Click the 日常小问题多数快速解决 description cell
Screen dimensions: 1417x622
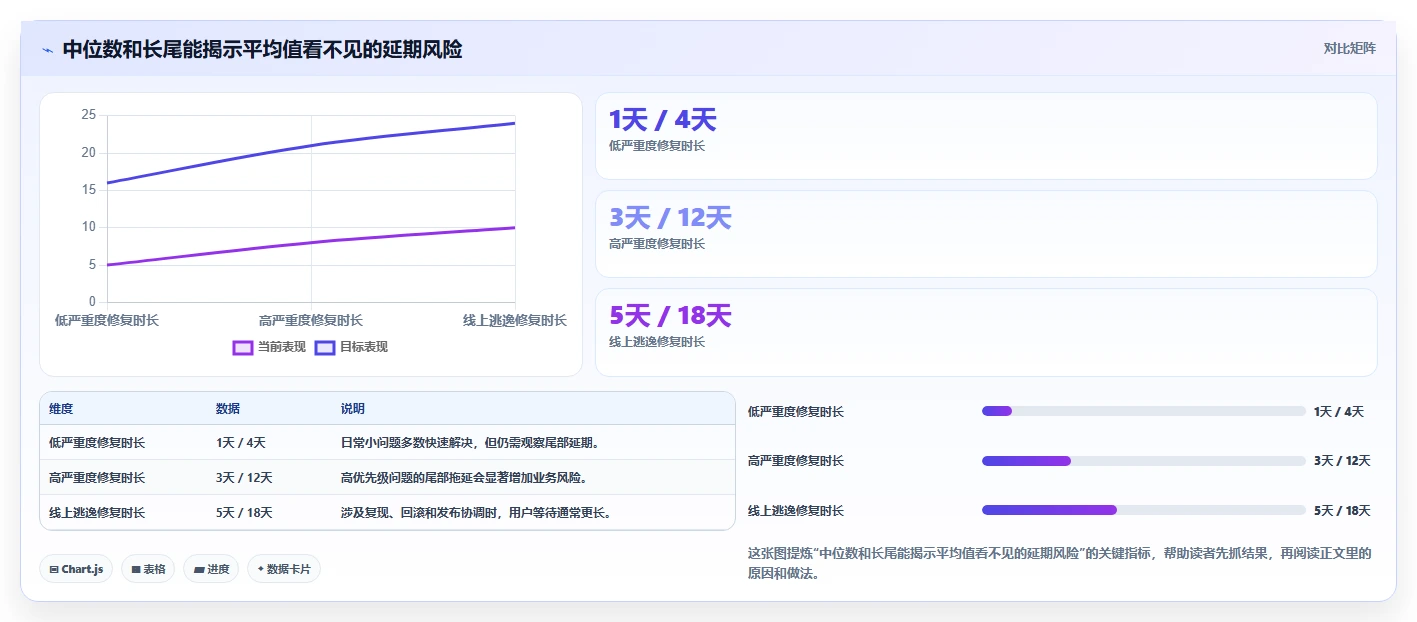tap(470, 443)
